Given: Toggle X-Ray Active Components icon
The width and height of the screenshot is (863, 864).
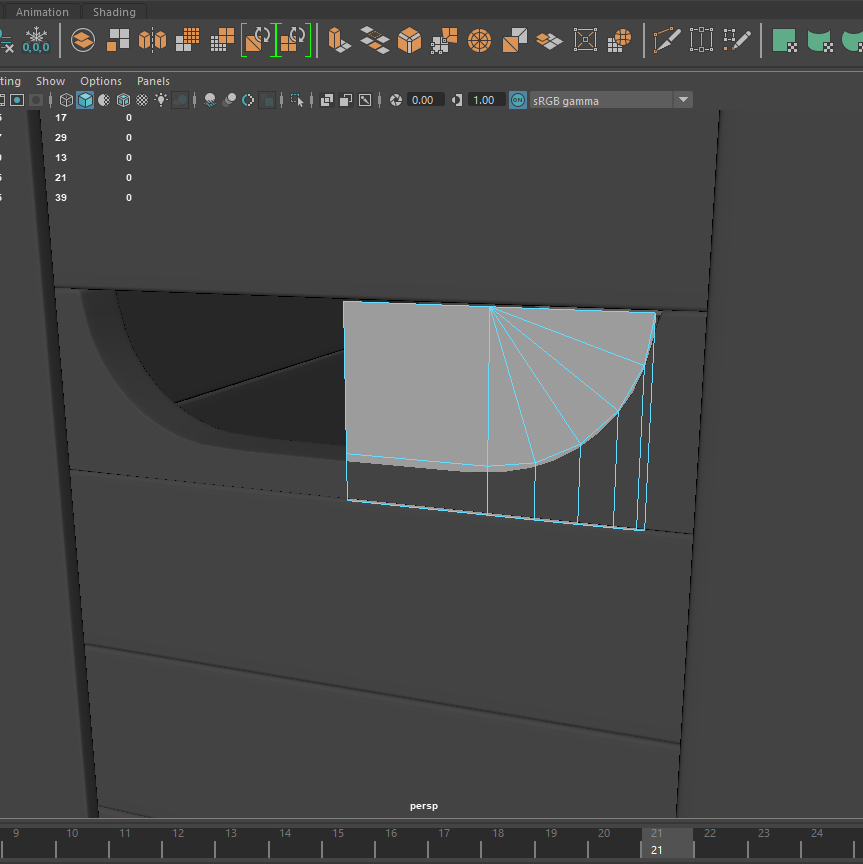Looking at the screenshot, I should (x=346, y=100).
